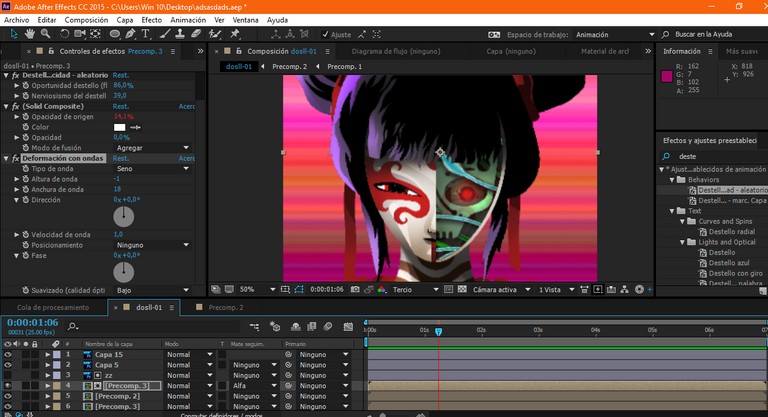Viewport: 768px width, 417px height.
Task: Select the Pen tool
Action: 130,34
